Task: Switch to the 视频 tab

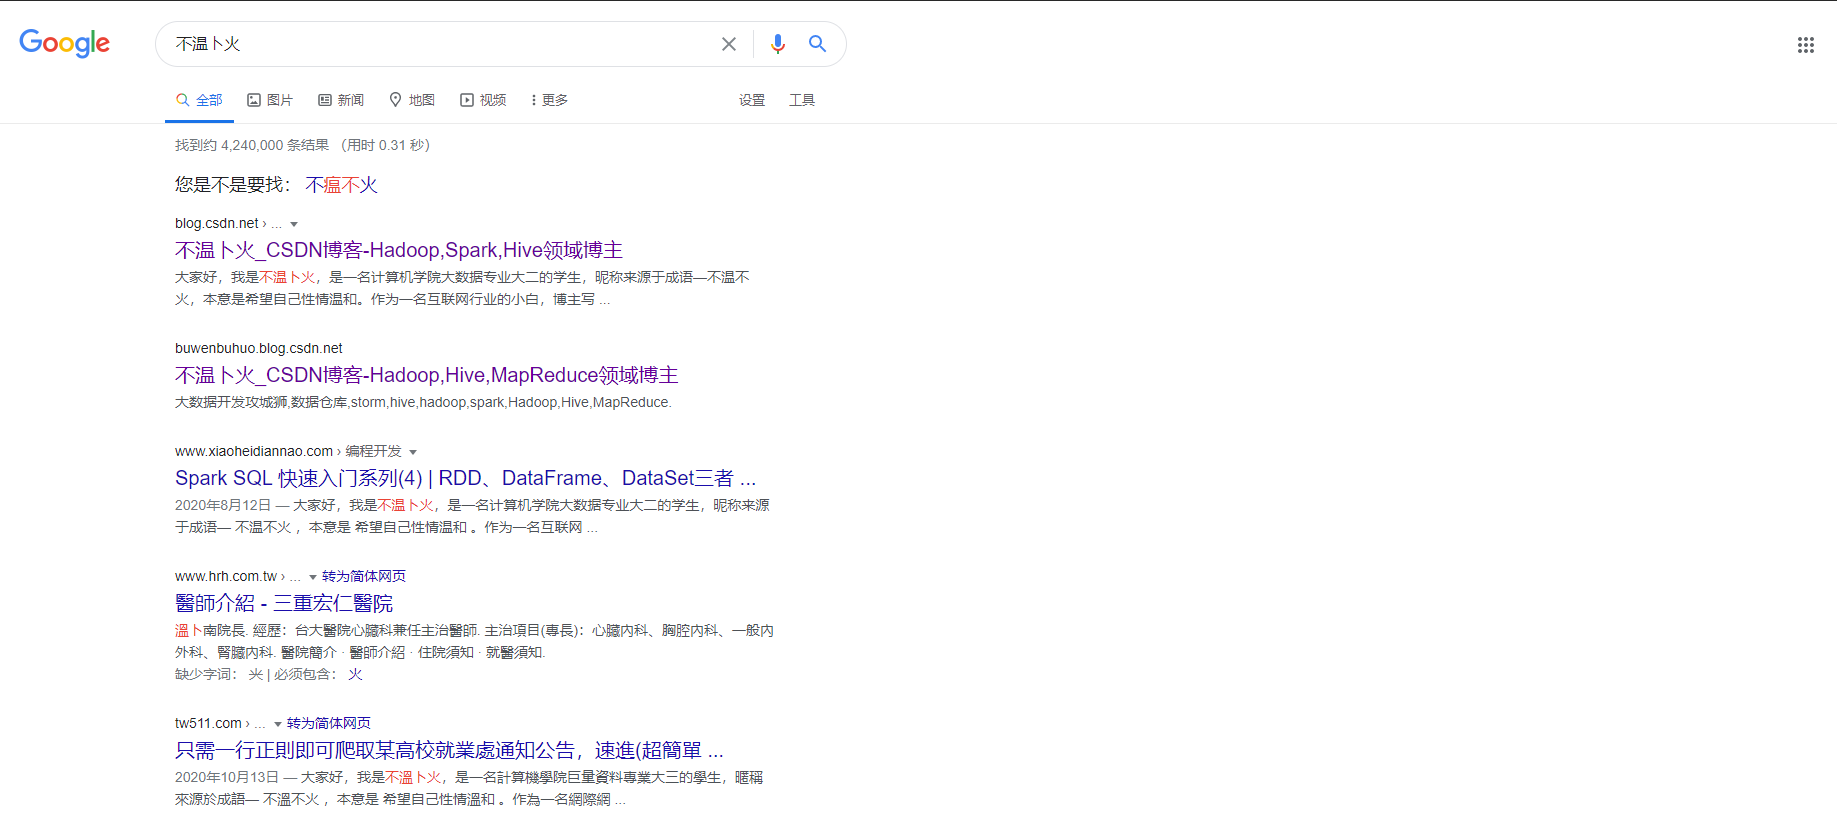Action: click(483, 100)
